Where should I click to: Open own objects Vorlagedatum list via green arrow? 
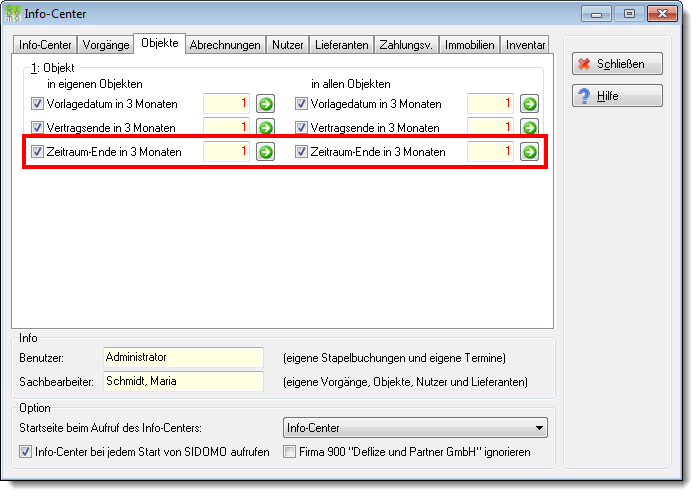(265, 104)
